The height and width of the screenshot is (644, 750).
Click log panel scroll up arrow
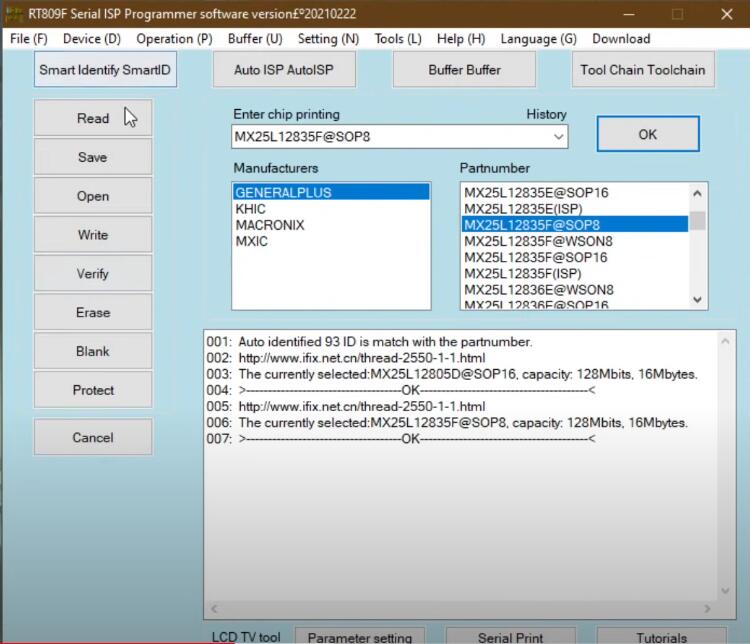pos(725,341)
